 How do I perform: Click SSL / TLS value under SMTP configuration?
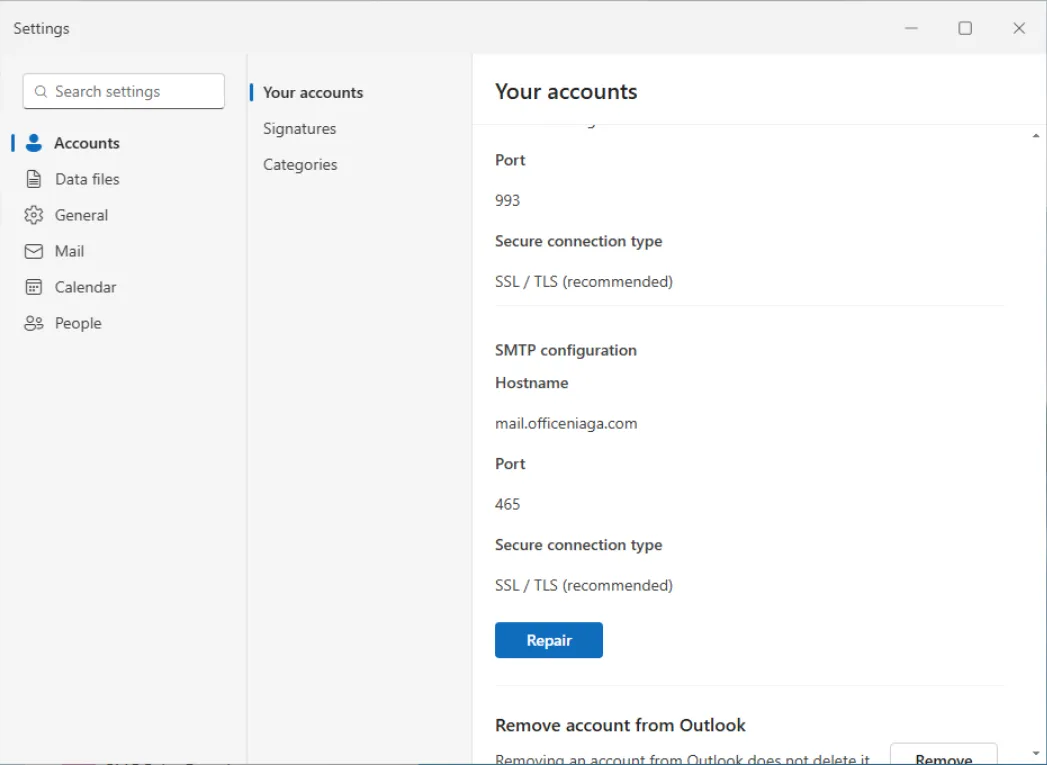click(584, 585)
